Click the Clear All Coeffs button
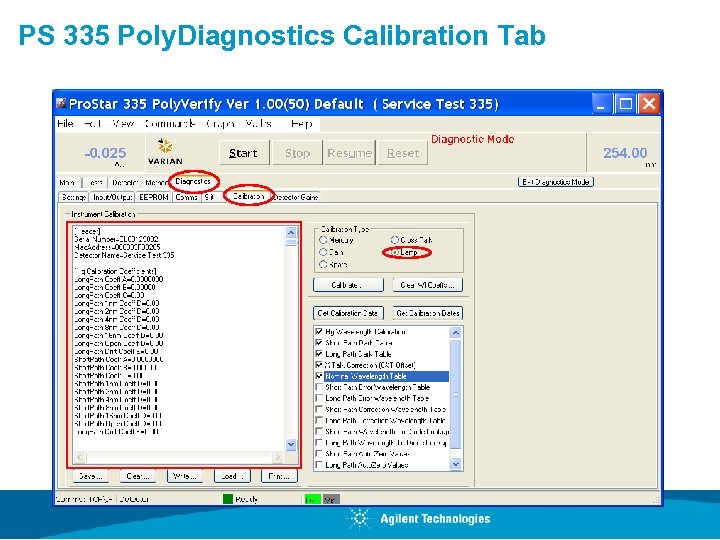The height and width of the screenshot is (540, 720). point(428,285)
